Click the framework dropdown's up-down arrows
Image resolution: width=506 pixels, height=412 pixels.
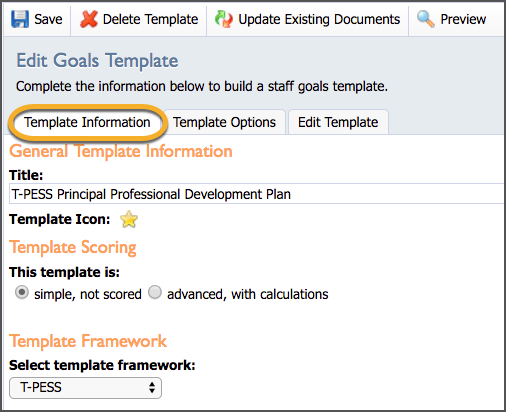pyautogui.click(x=152, y=388)
